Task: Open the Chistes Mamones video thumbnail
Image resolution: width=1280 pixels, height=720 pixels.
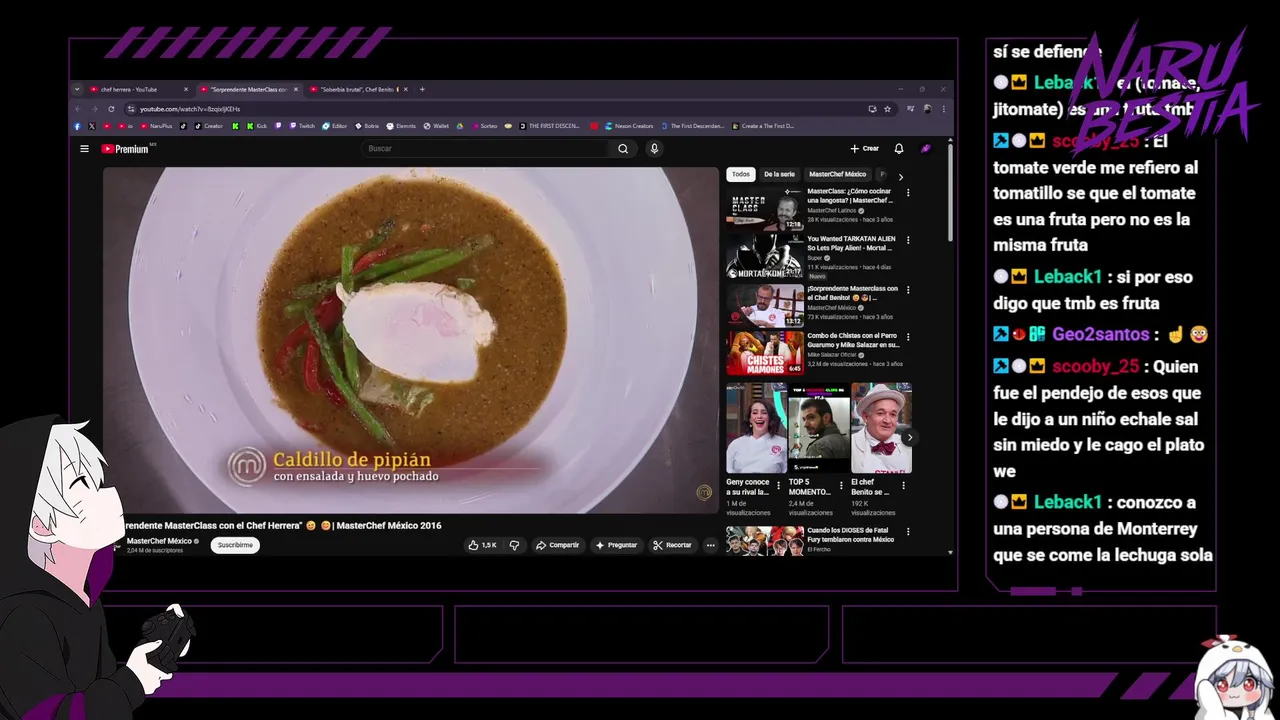Action: (x=765, y=353)
